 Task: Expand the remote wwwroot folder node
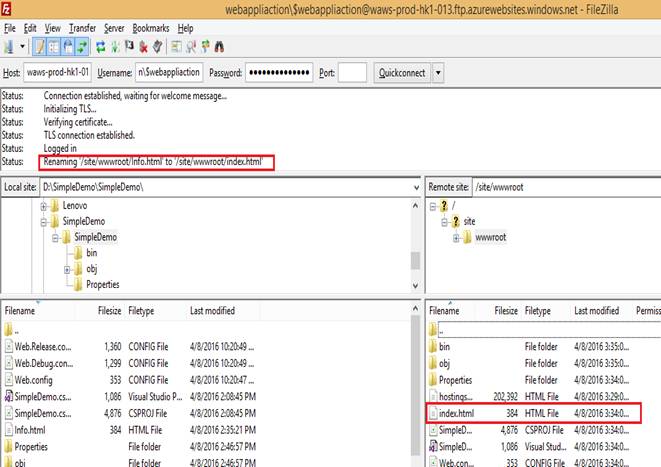pos(456,238)
